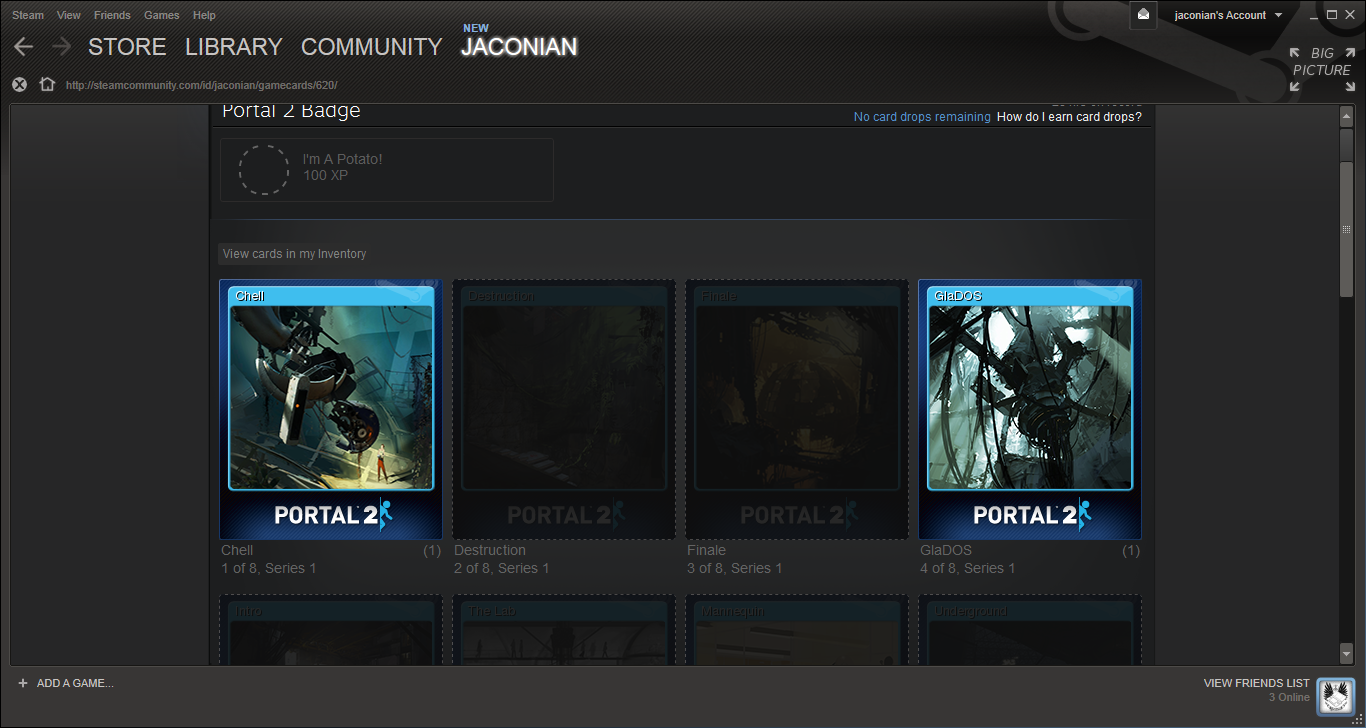Screen dimensions: 1366x728
Task: Open the STORE tab
Action: click(x=127, y=46)
